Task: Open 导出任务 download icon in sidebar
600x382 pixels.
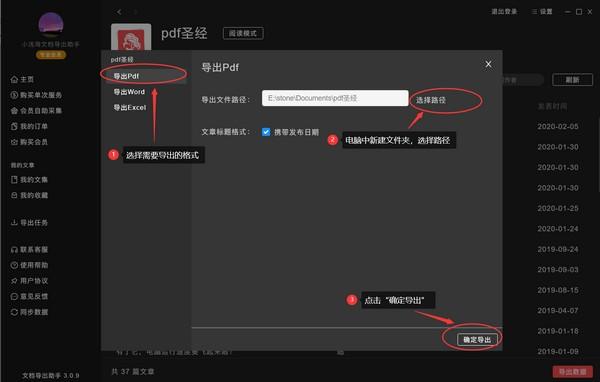Action: pos(14,222)
